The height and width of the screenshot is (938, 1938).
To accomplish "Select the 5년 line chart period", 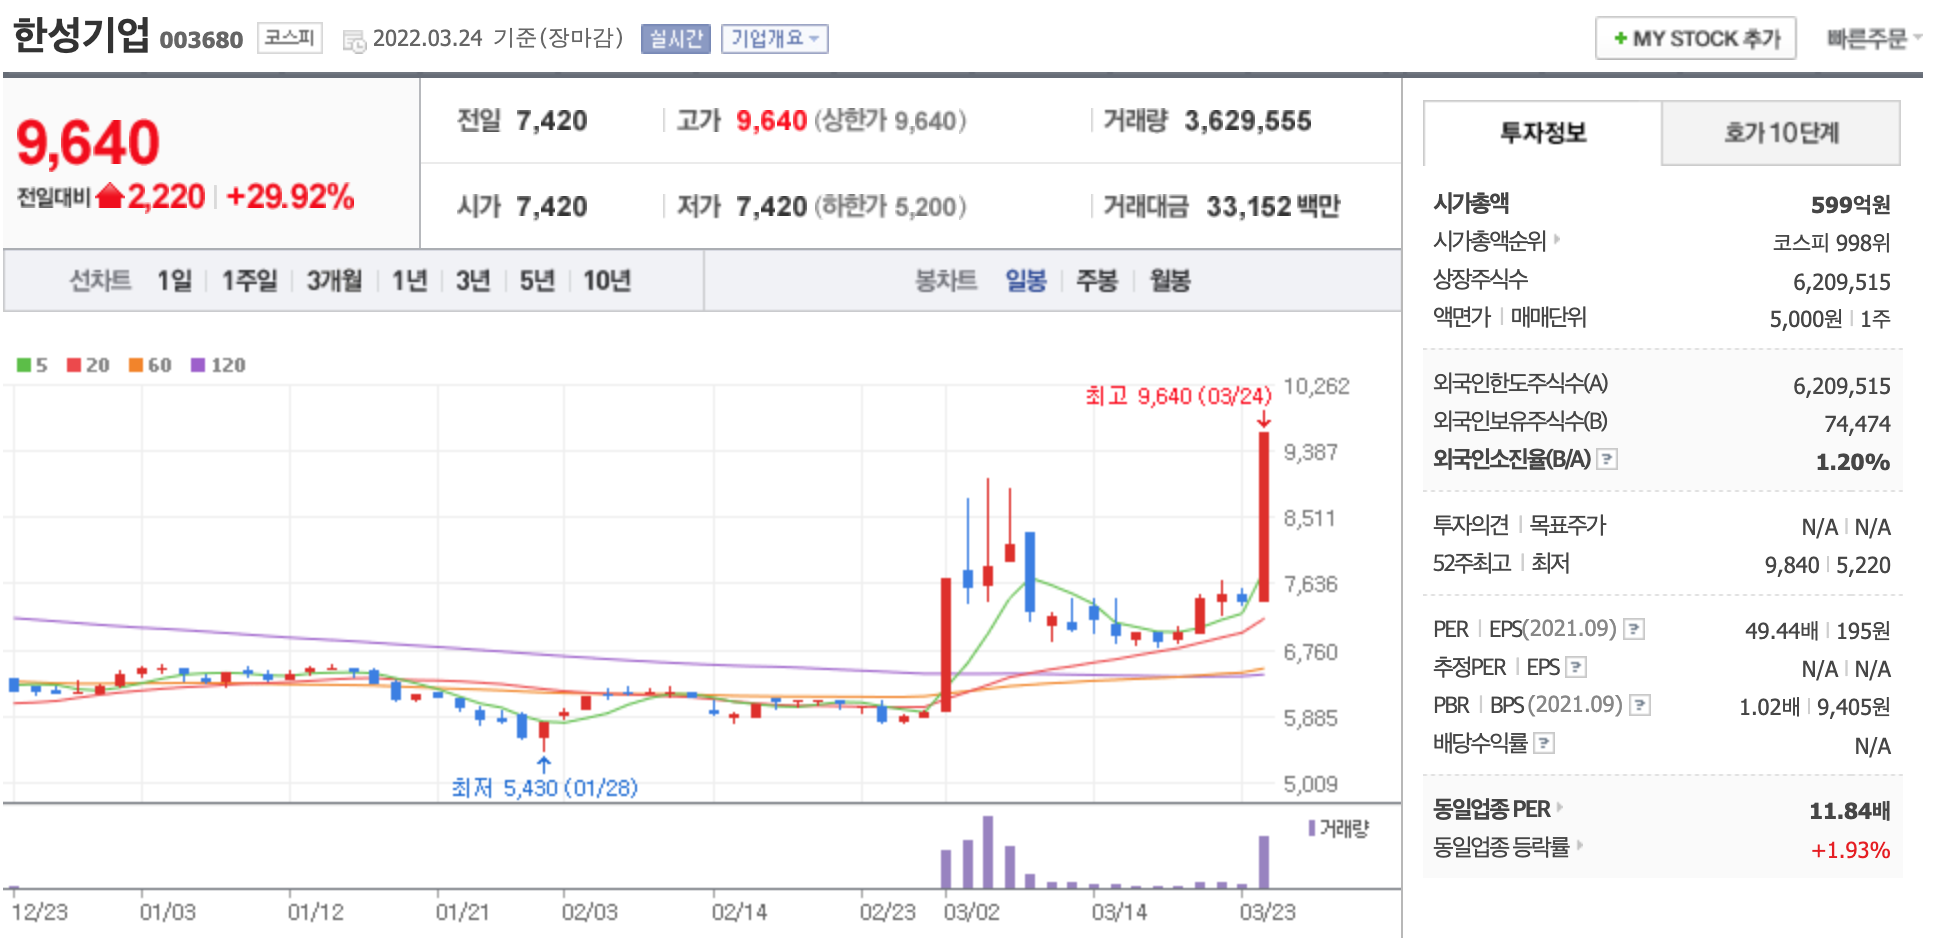I will coord(537,281).
